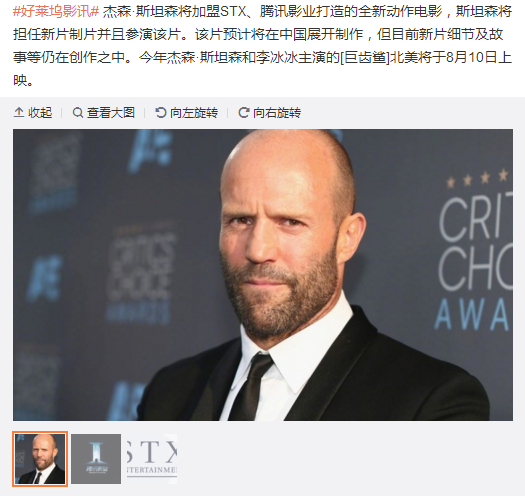Click the four stars in photo backdrop
The image size is (525, 496).
[x=477, y=178]
